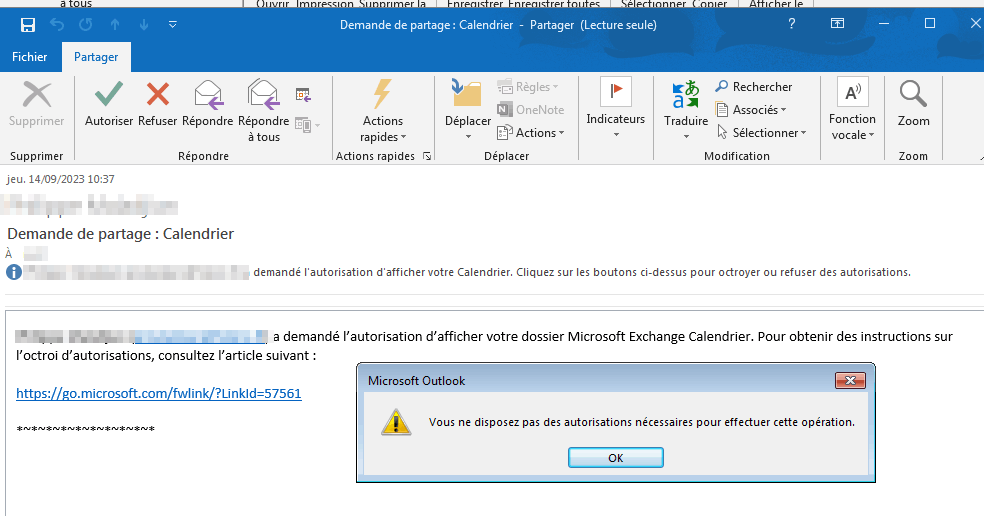This screenshot has height=516, width=984.
Task: Open the Actions rapides group dialog launcher
Action: tap(427, 156)
